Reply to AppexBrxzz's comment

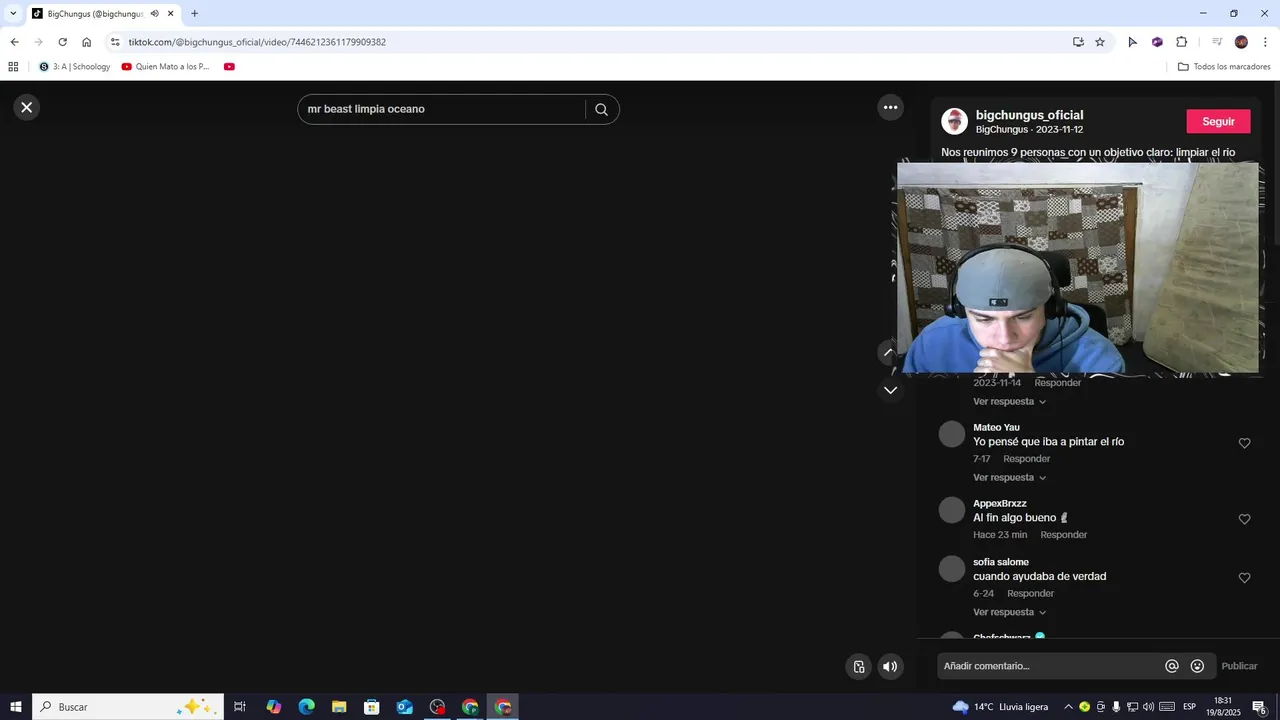pos(1063,535)
